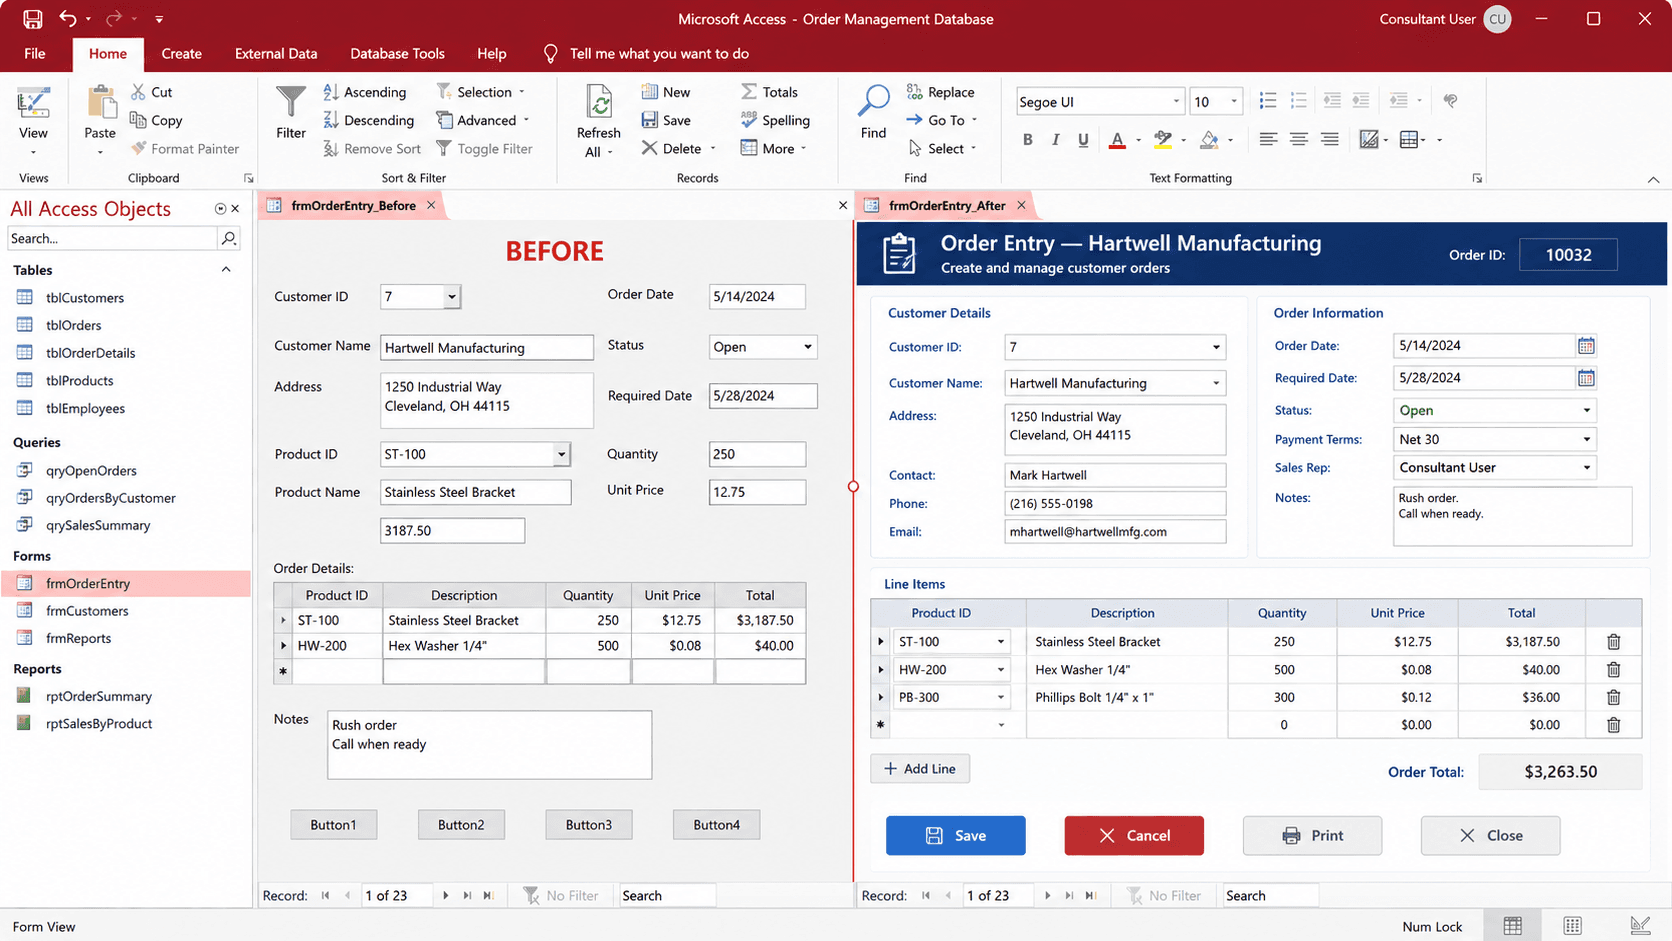Open the Status dropdown in the Before form
Image resolution: width=1672 pixels, height=941 pixels.
tap(807, 347)
